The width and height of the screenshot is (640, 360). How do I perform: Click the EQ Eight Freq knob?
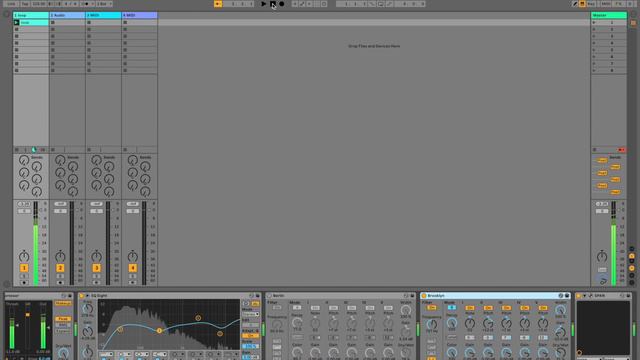click(87, 309)
